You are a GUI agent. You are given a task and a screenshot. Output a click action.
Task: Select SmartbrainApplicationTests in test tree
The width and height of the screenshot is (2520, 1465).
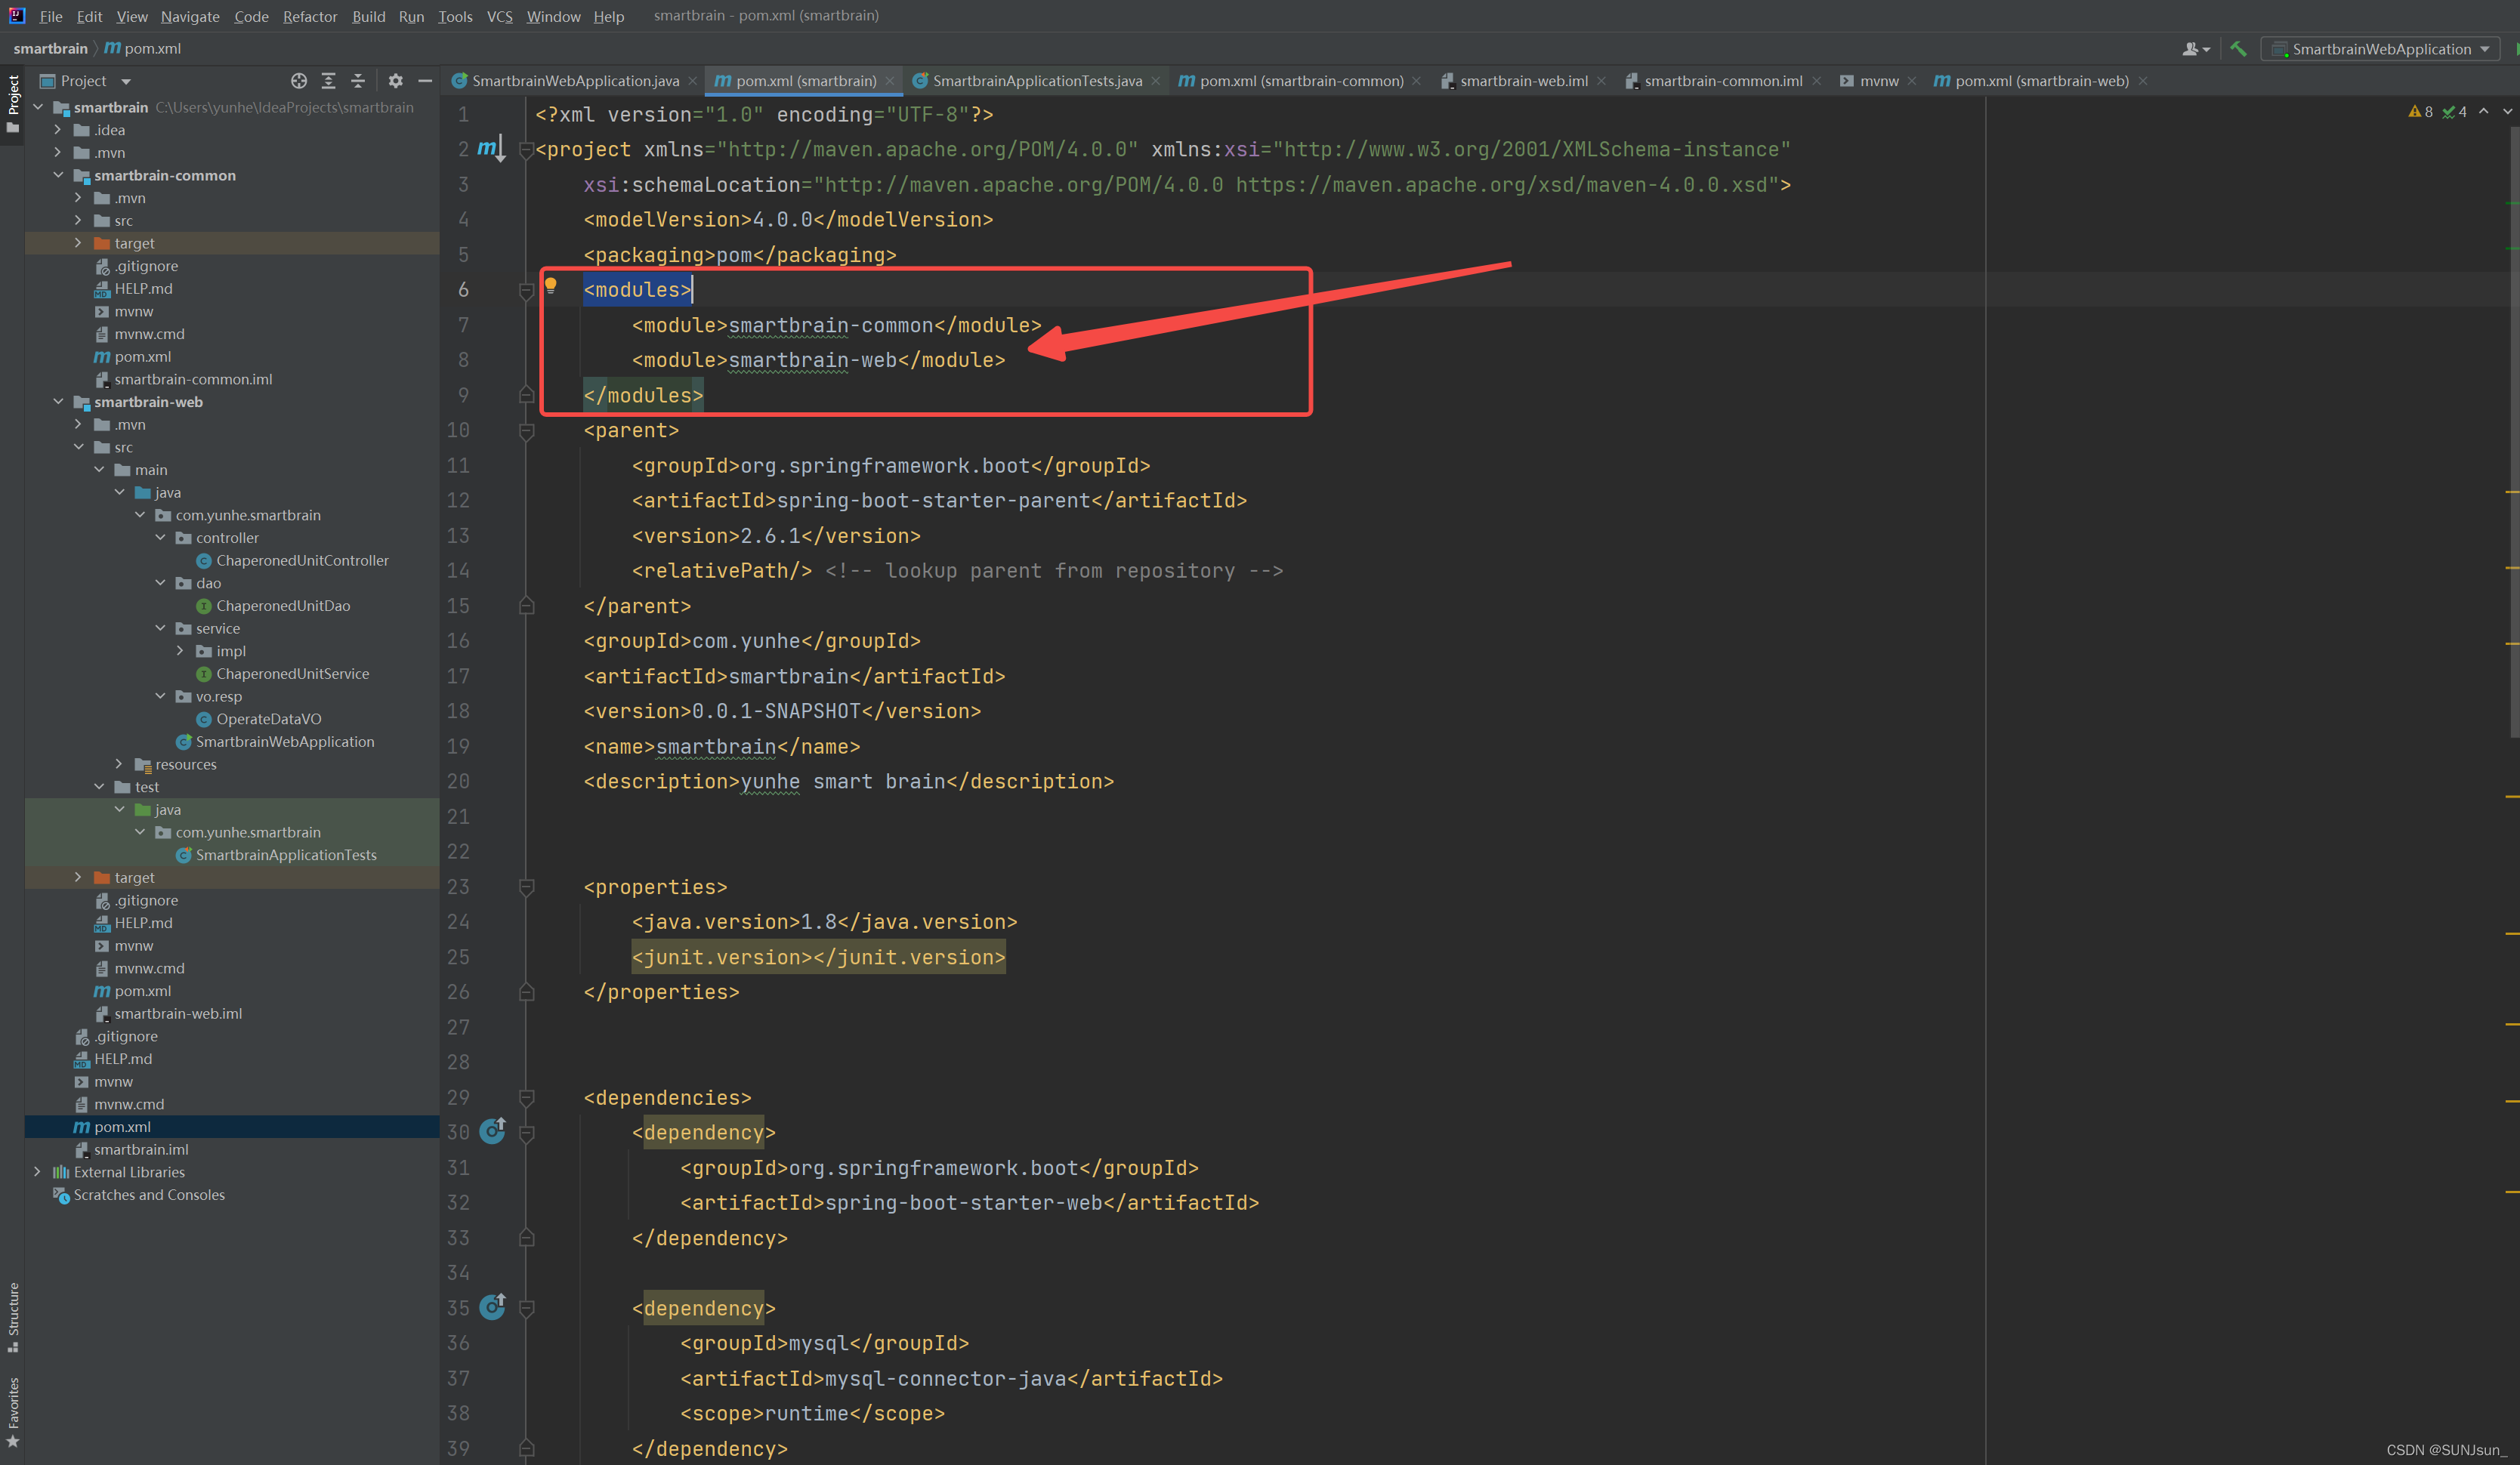[x=286, y=855]
